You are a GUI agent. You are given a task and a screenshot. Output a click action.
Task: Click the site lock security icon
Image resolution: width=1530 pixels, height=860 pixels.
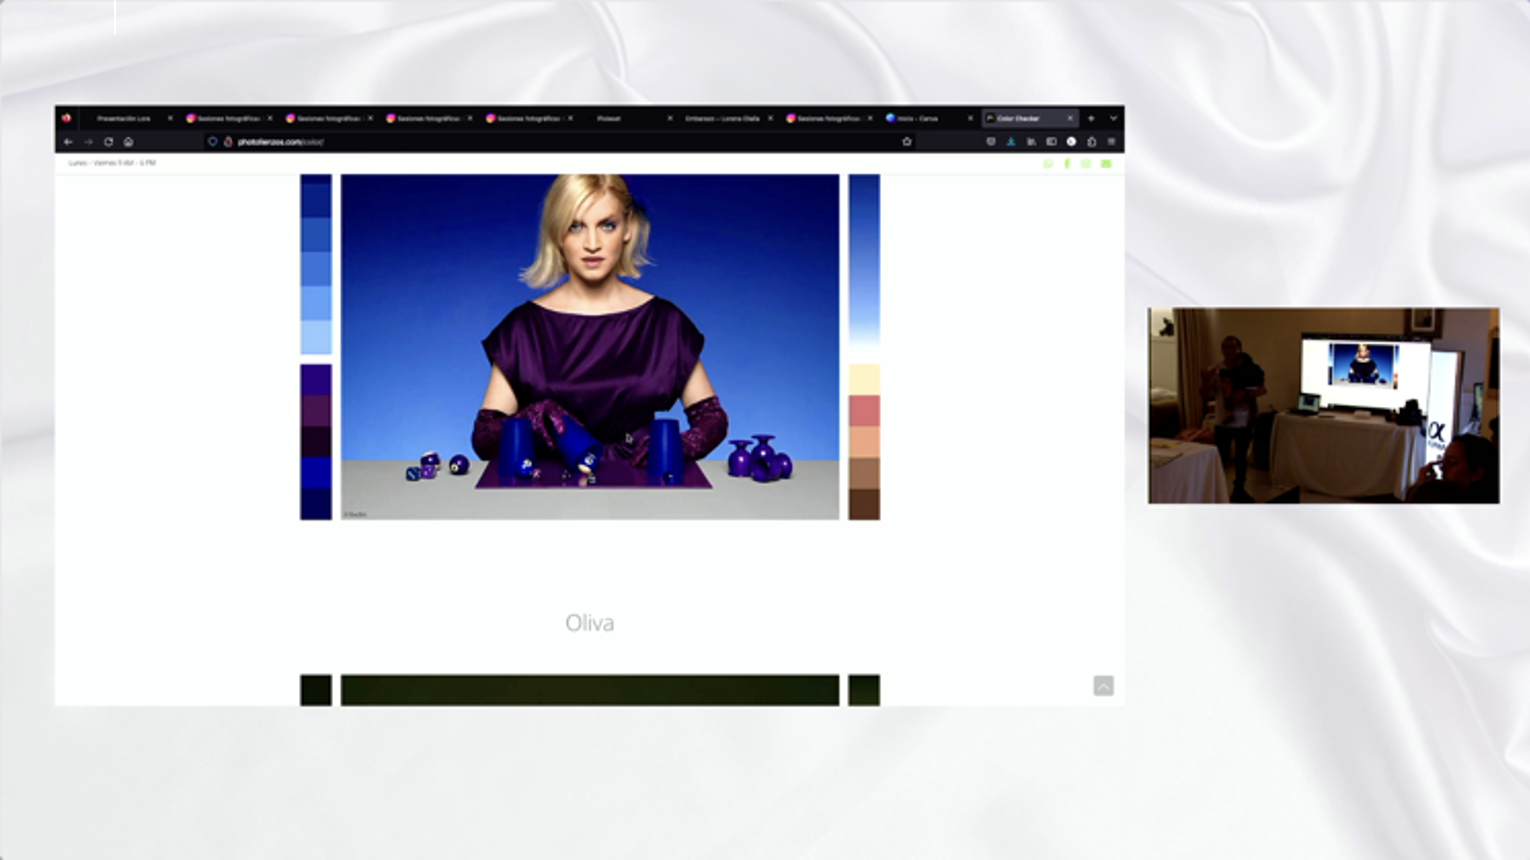click(227, 142)
